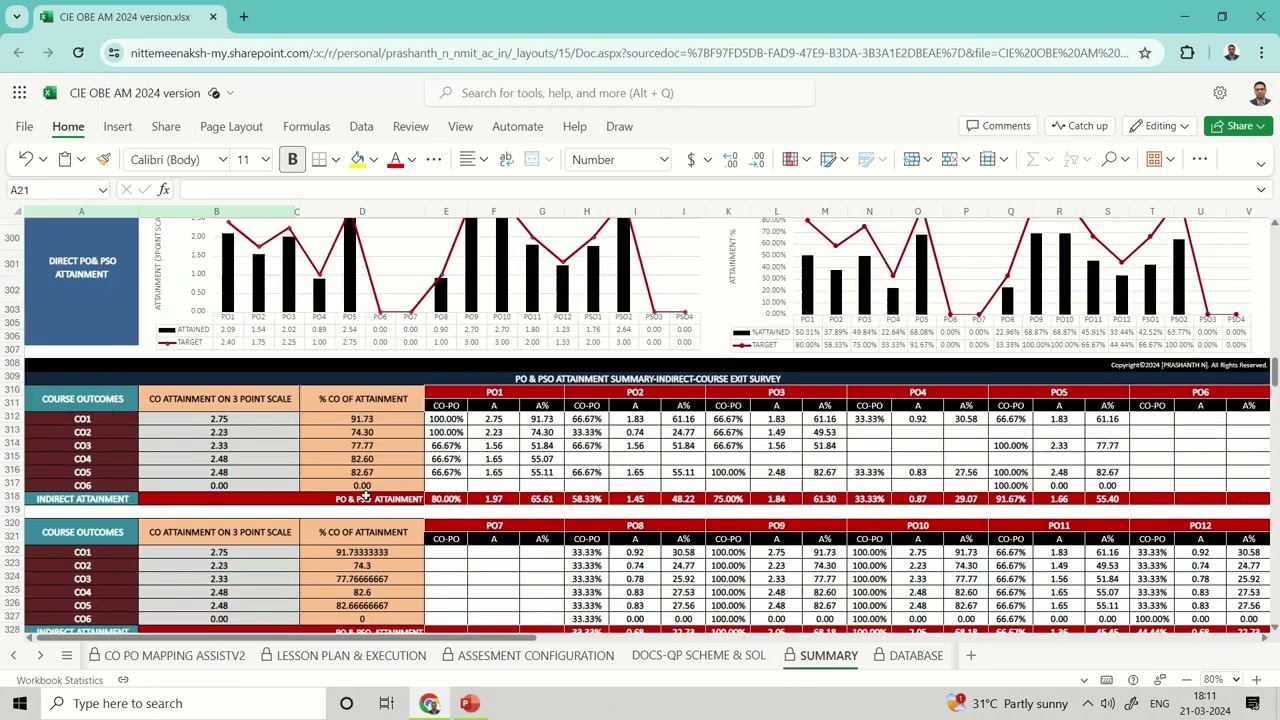This screenshot has width=1280, height=720.
Task: Open ribbon overflow more options
Action: 1200,159
